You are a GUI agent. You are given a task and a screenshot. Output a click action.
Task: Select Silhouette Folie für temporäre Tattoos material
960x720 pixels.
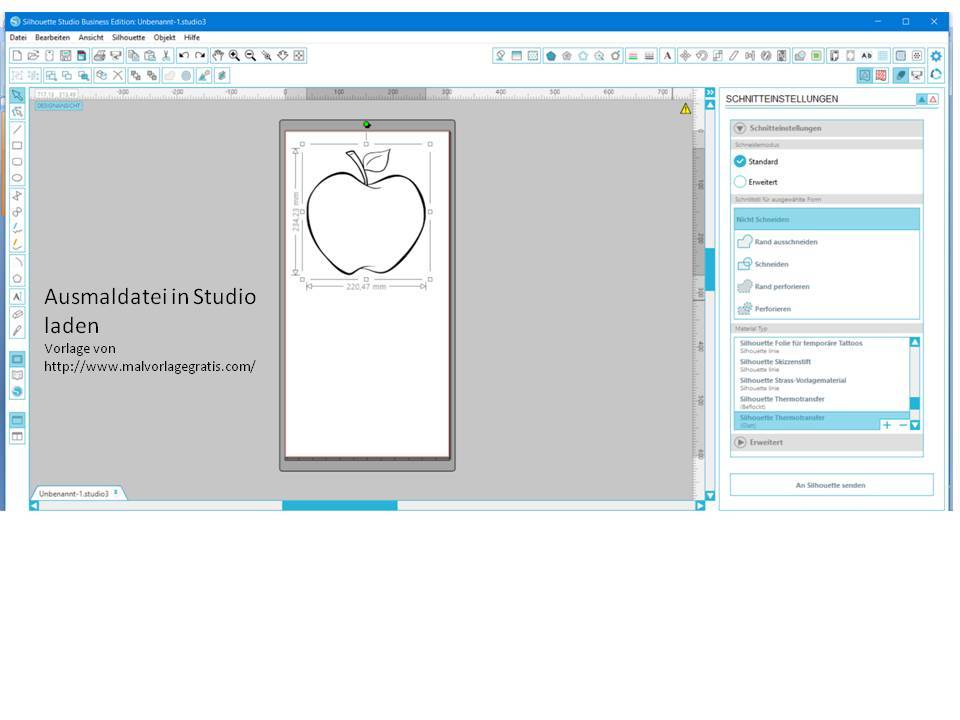point(822,347)
